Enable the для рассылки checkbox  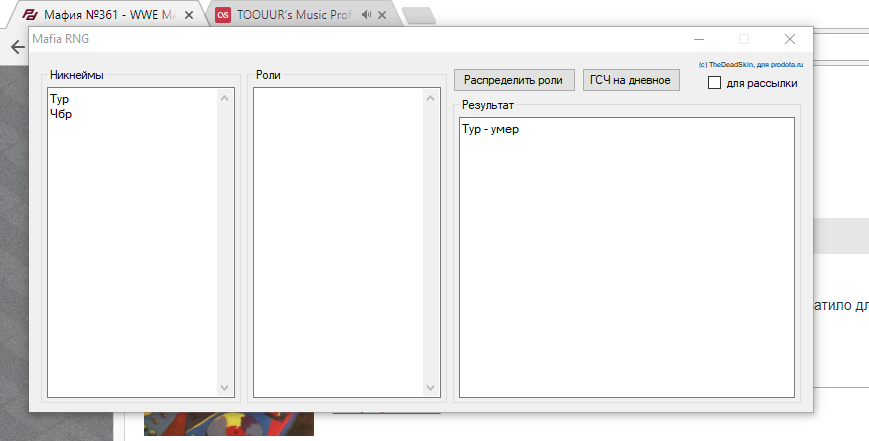point(715,83)
